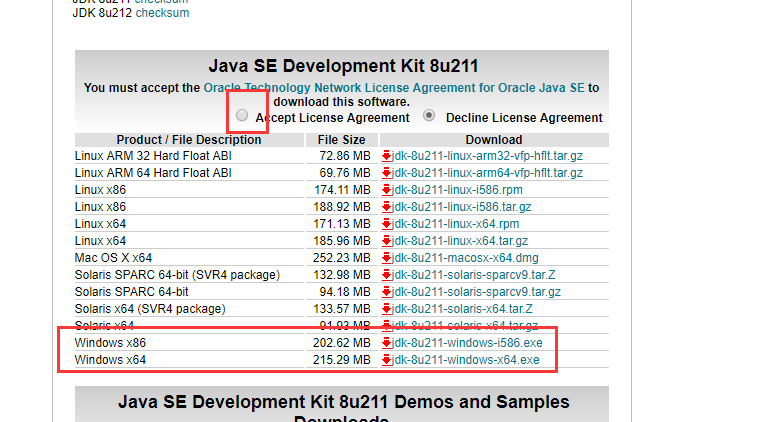Viewport: 772px width, 422px height.
Task: Download jdk-8u211-solaris-sparcv9.tar.gz
Action: (x=476, y=292)
